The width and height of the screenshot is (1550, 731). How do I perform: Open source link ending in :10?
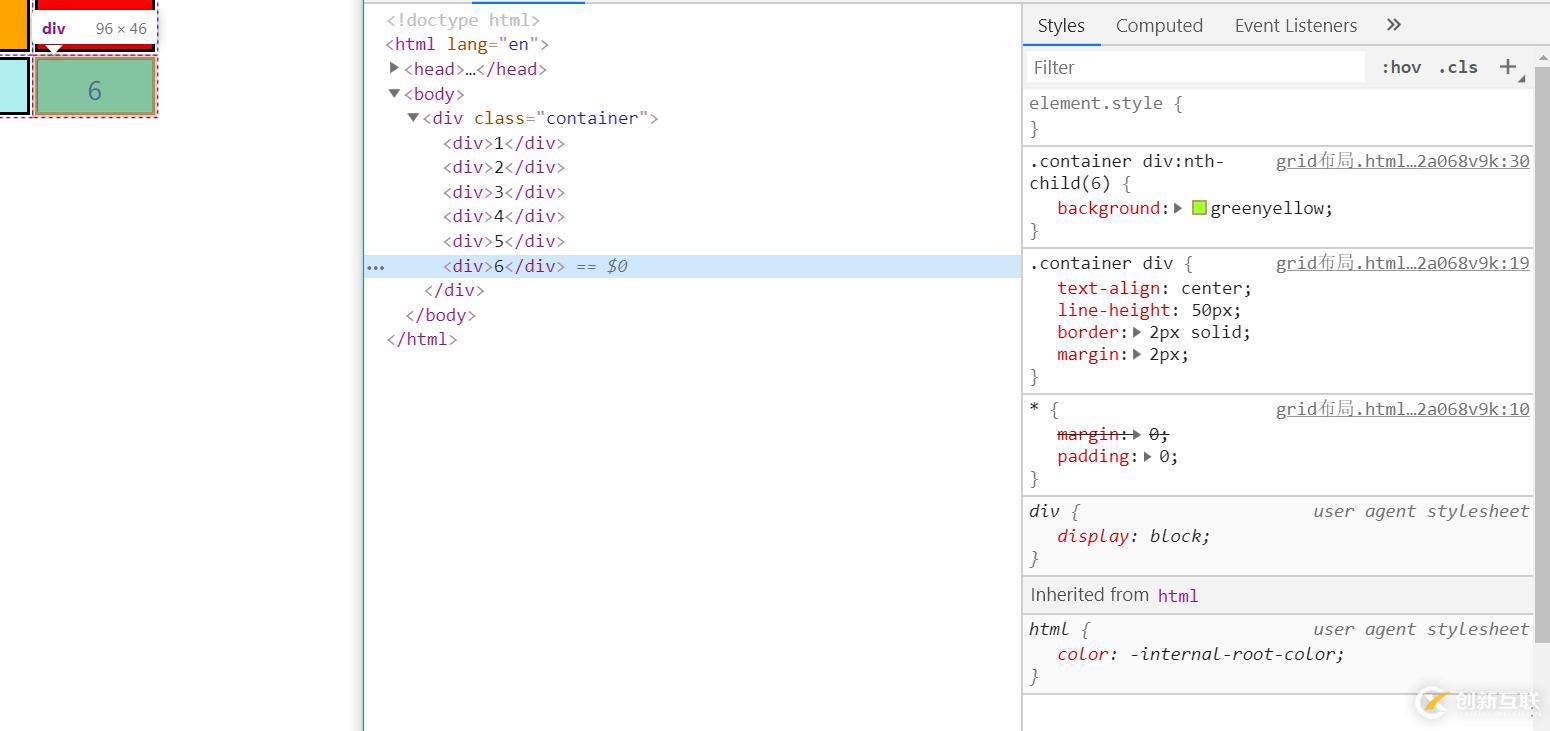pos(1402,409)
